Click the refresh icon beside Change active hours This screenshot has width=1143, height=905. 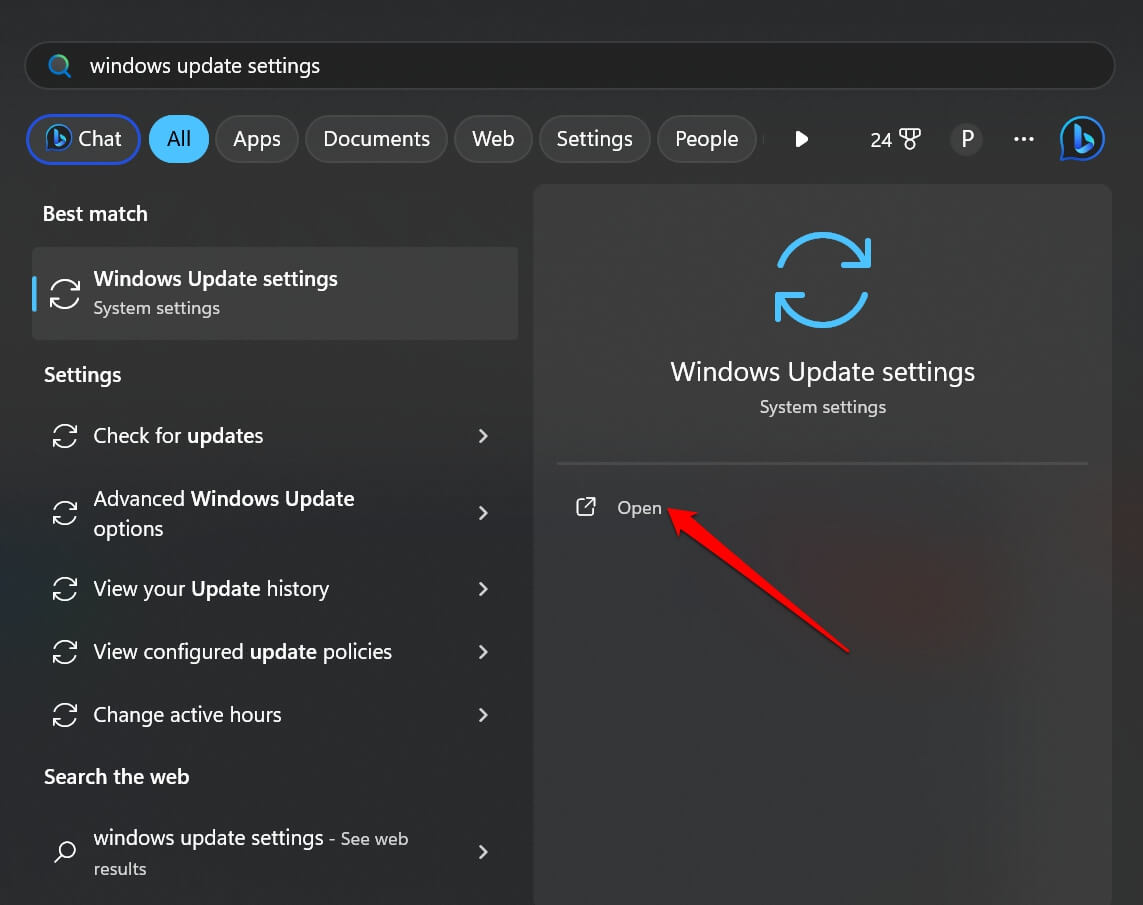tap(64, 715)
